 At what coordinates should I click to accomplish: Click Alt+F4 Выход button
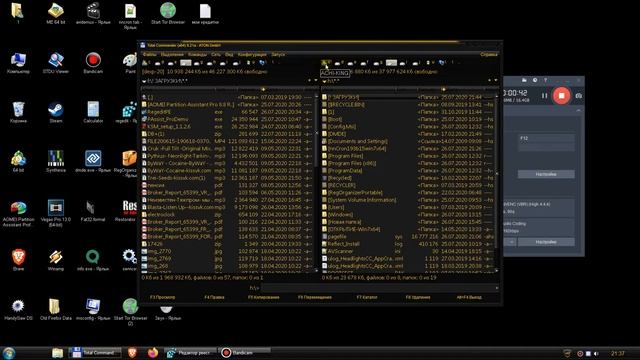coord(469,297)
